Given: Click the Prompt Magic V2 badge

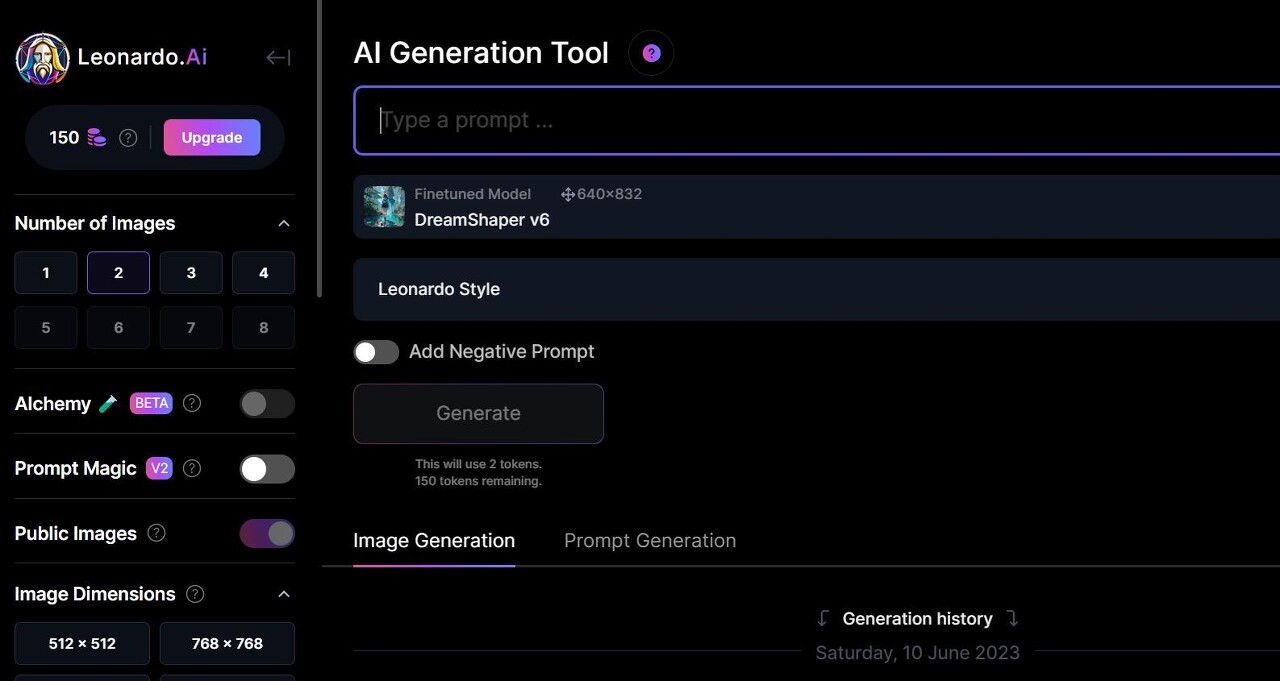Looking at the screenshot, I should click(x=159, y=468).
